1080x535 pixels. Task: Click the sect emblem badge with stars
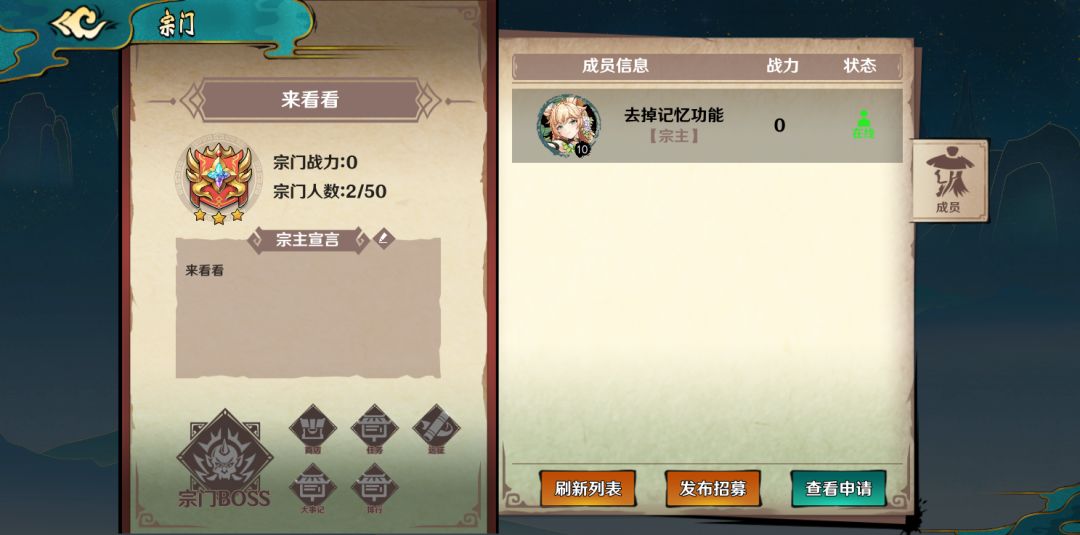[218, 182]
